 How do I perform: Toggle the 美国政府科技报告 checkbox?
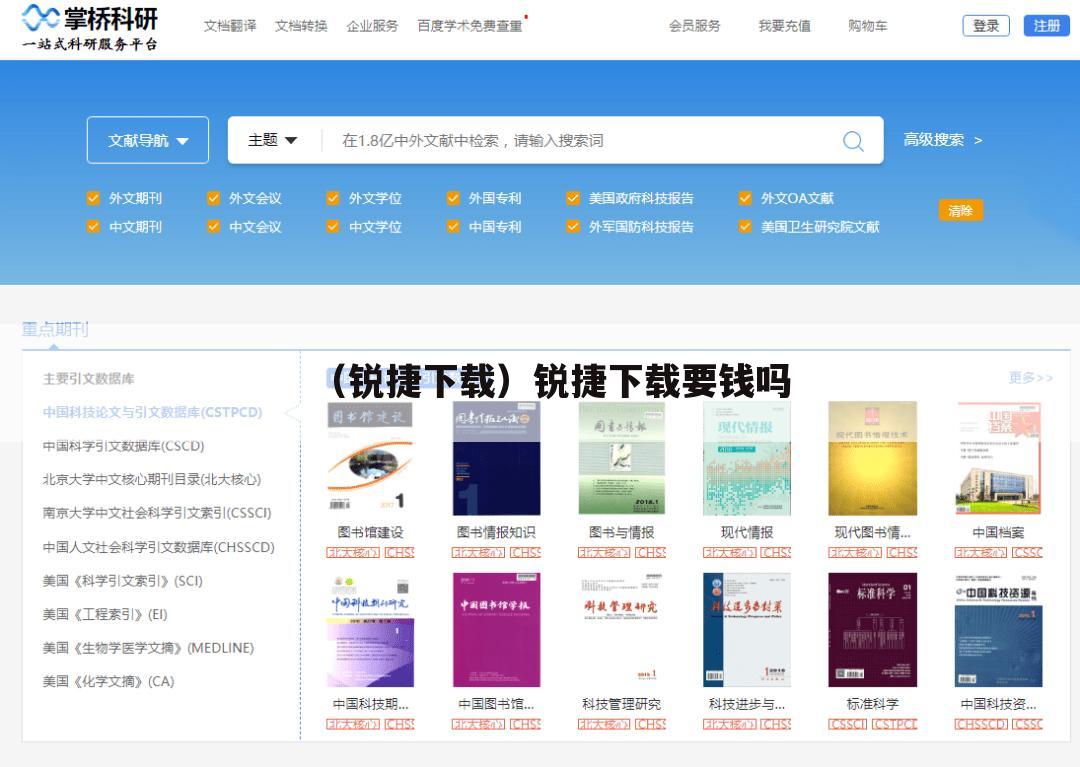click(573, 198)
